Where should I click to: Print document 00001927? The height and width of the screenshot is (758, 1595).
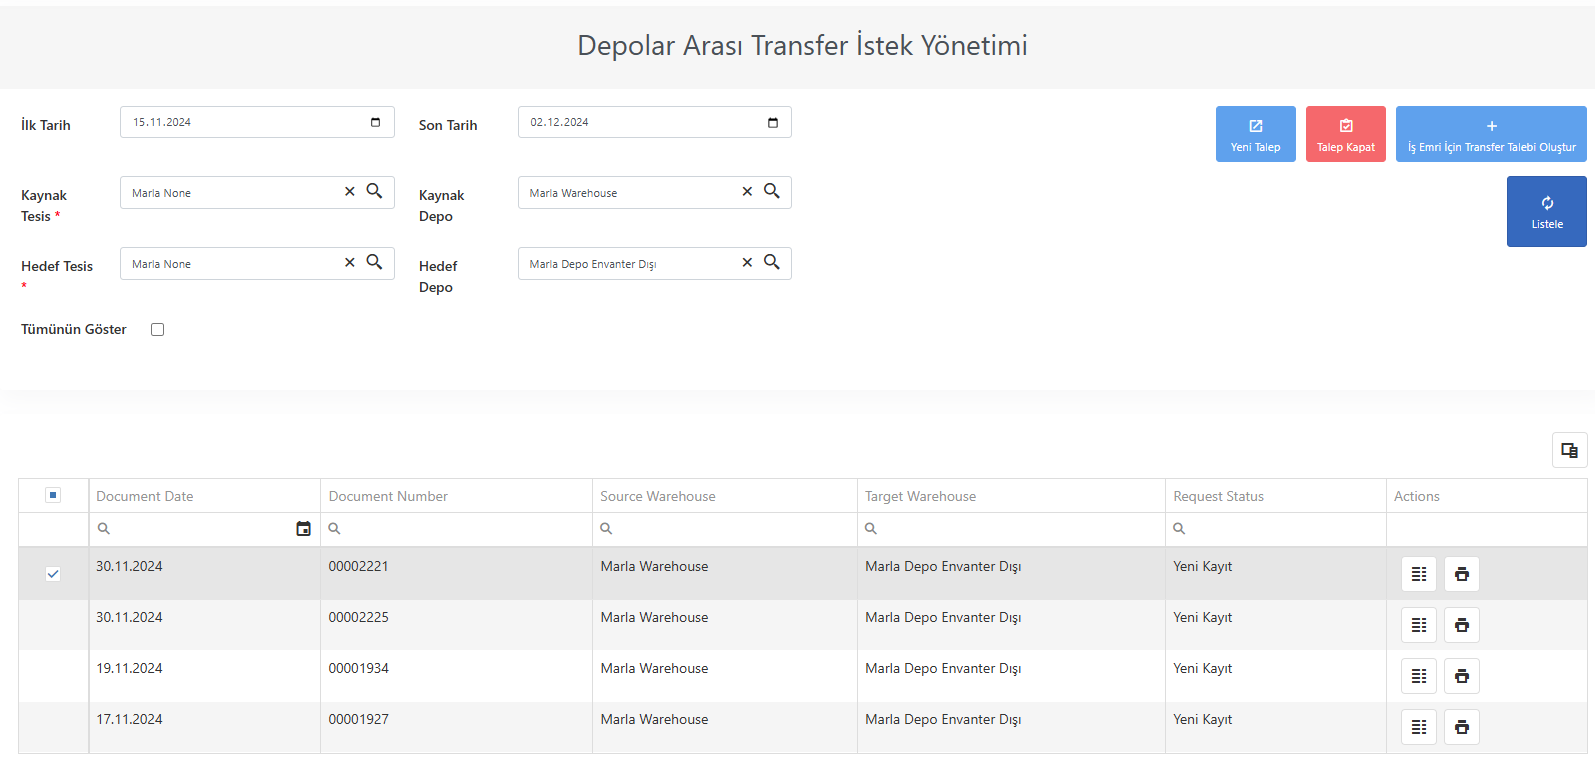click(1462, 727)
